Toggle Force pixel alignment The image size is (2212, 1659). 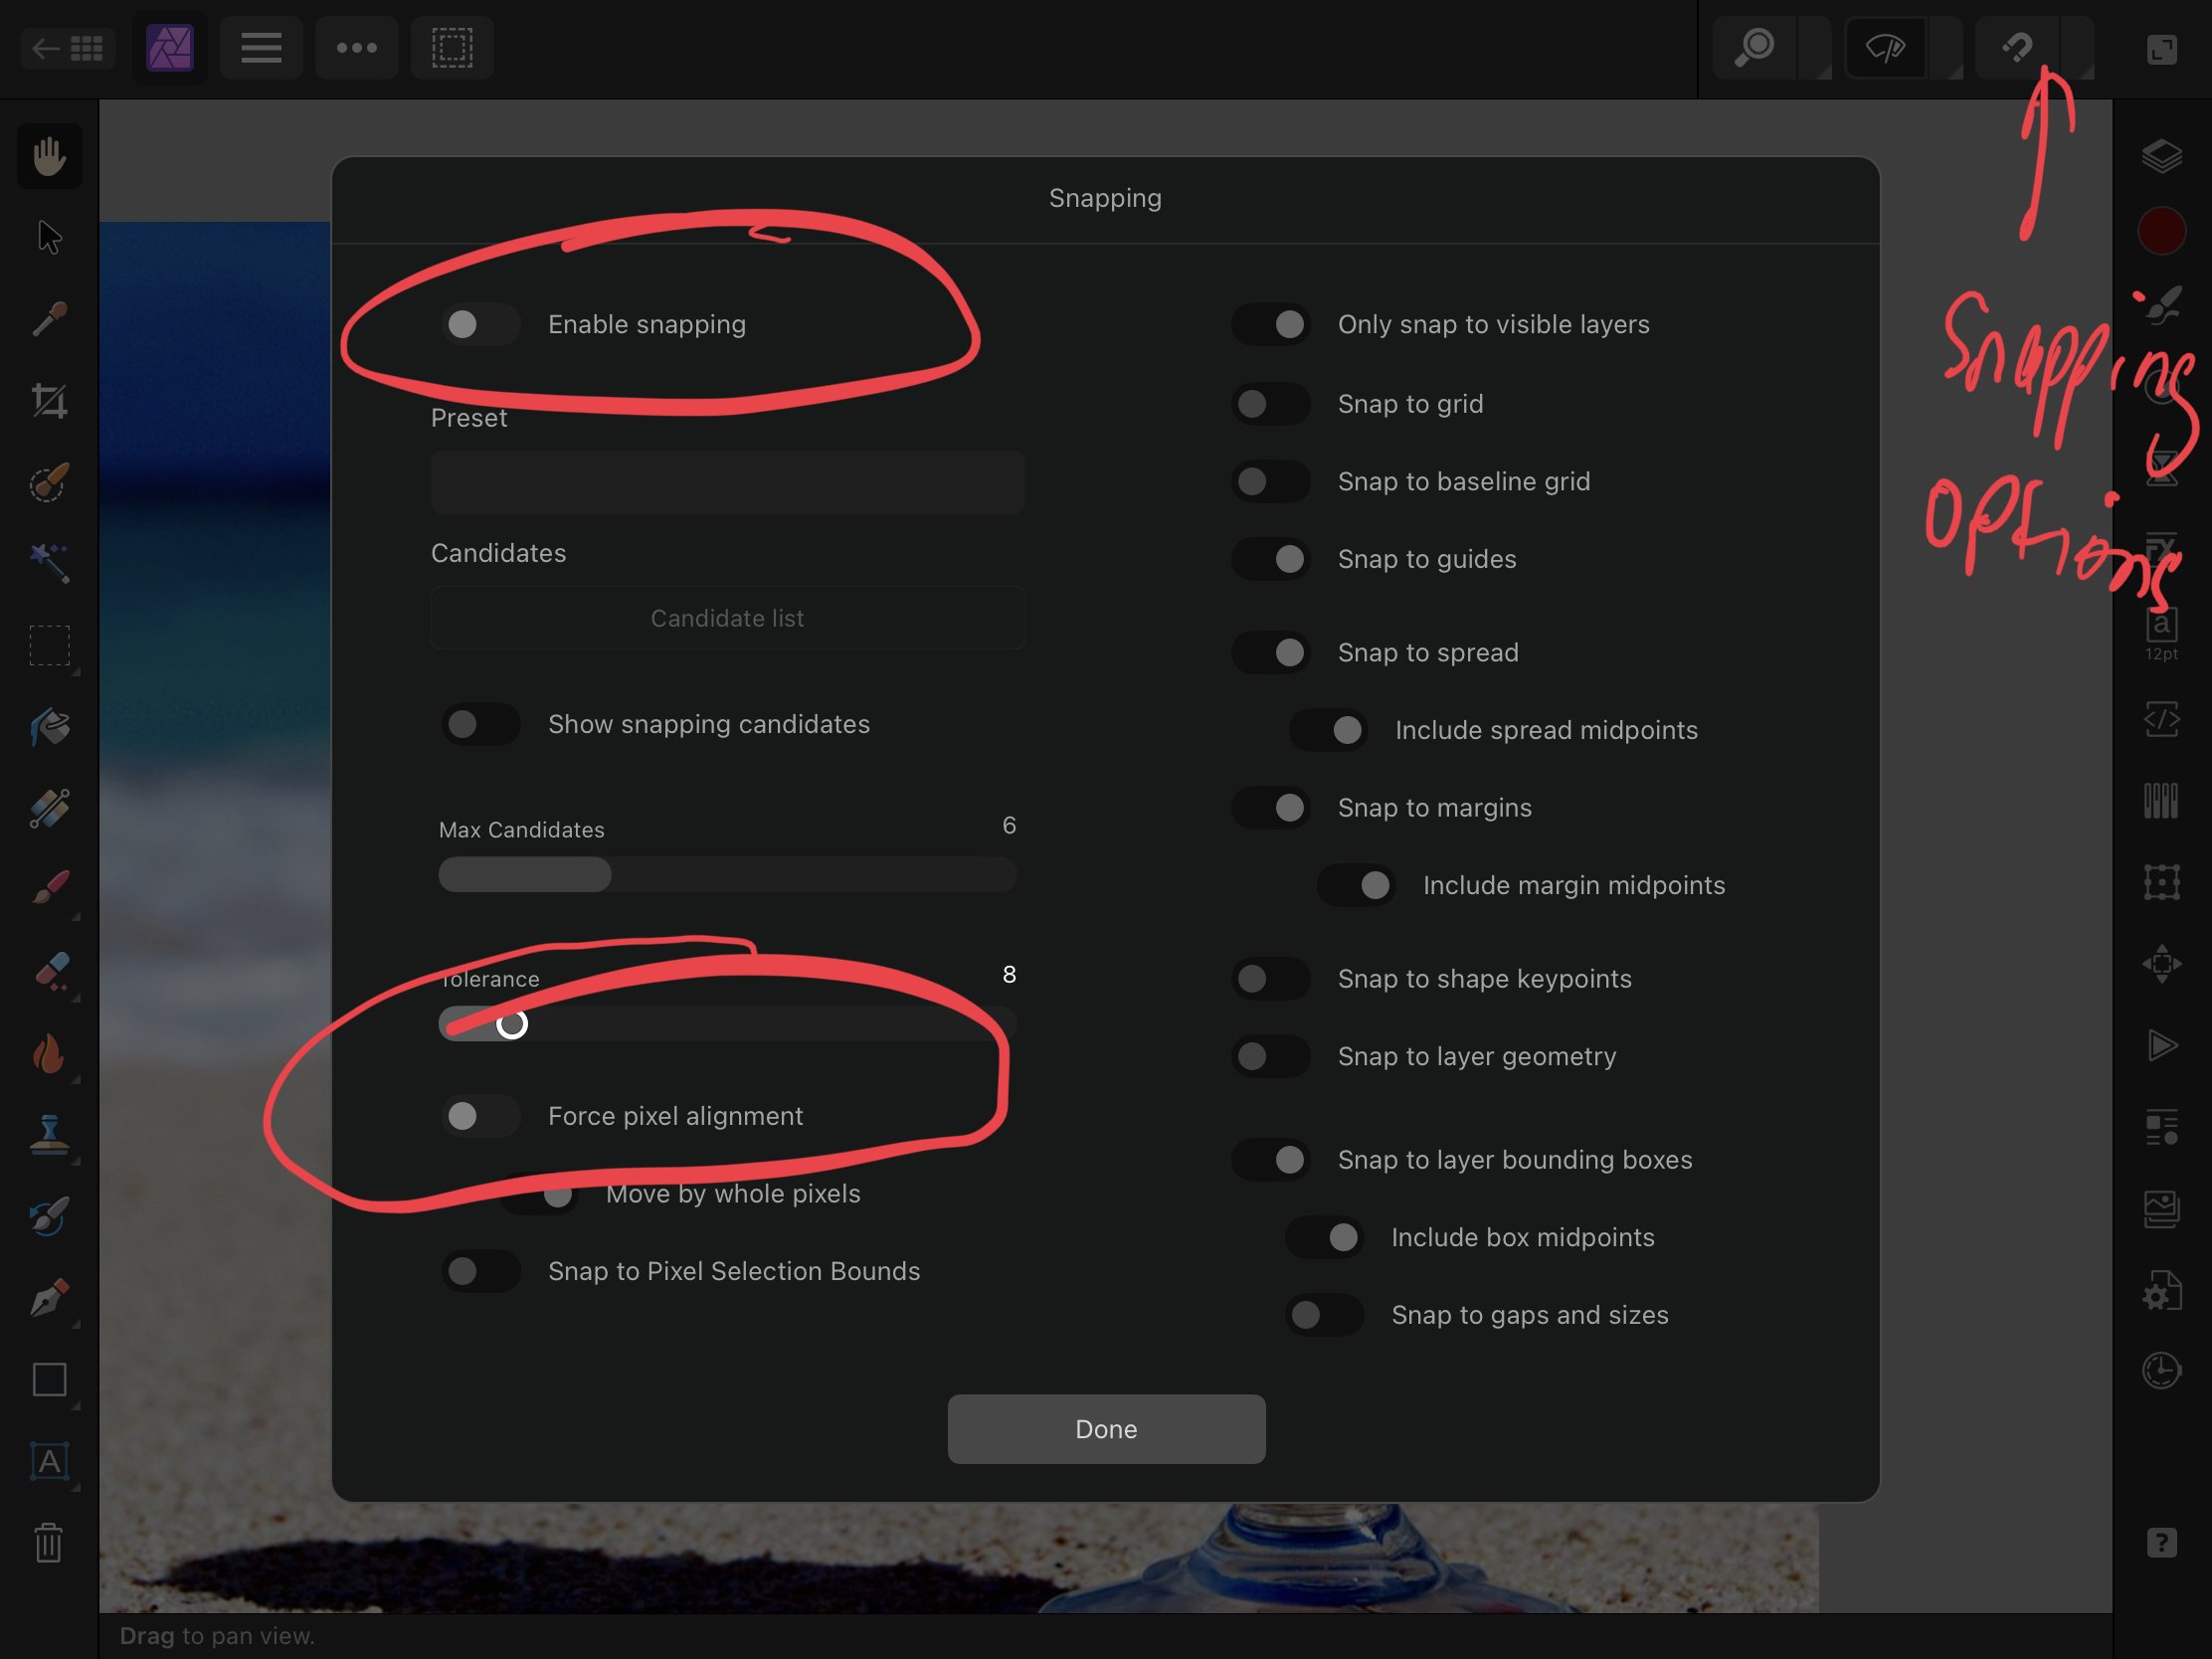[x=480, y=1116]
